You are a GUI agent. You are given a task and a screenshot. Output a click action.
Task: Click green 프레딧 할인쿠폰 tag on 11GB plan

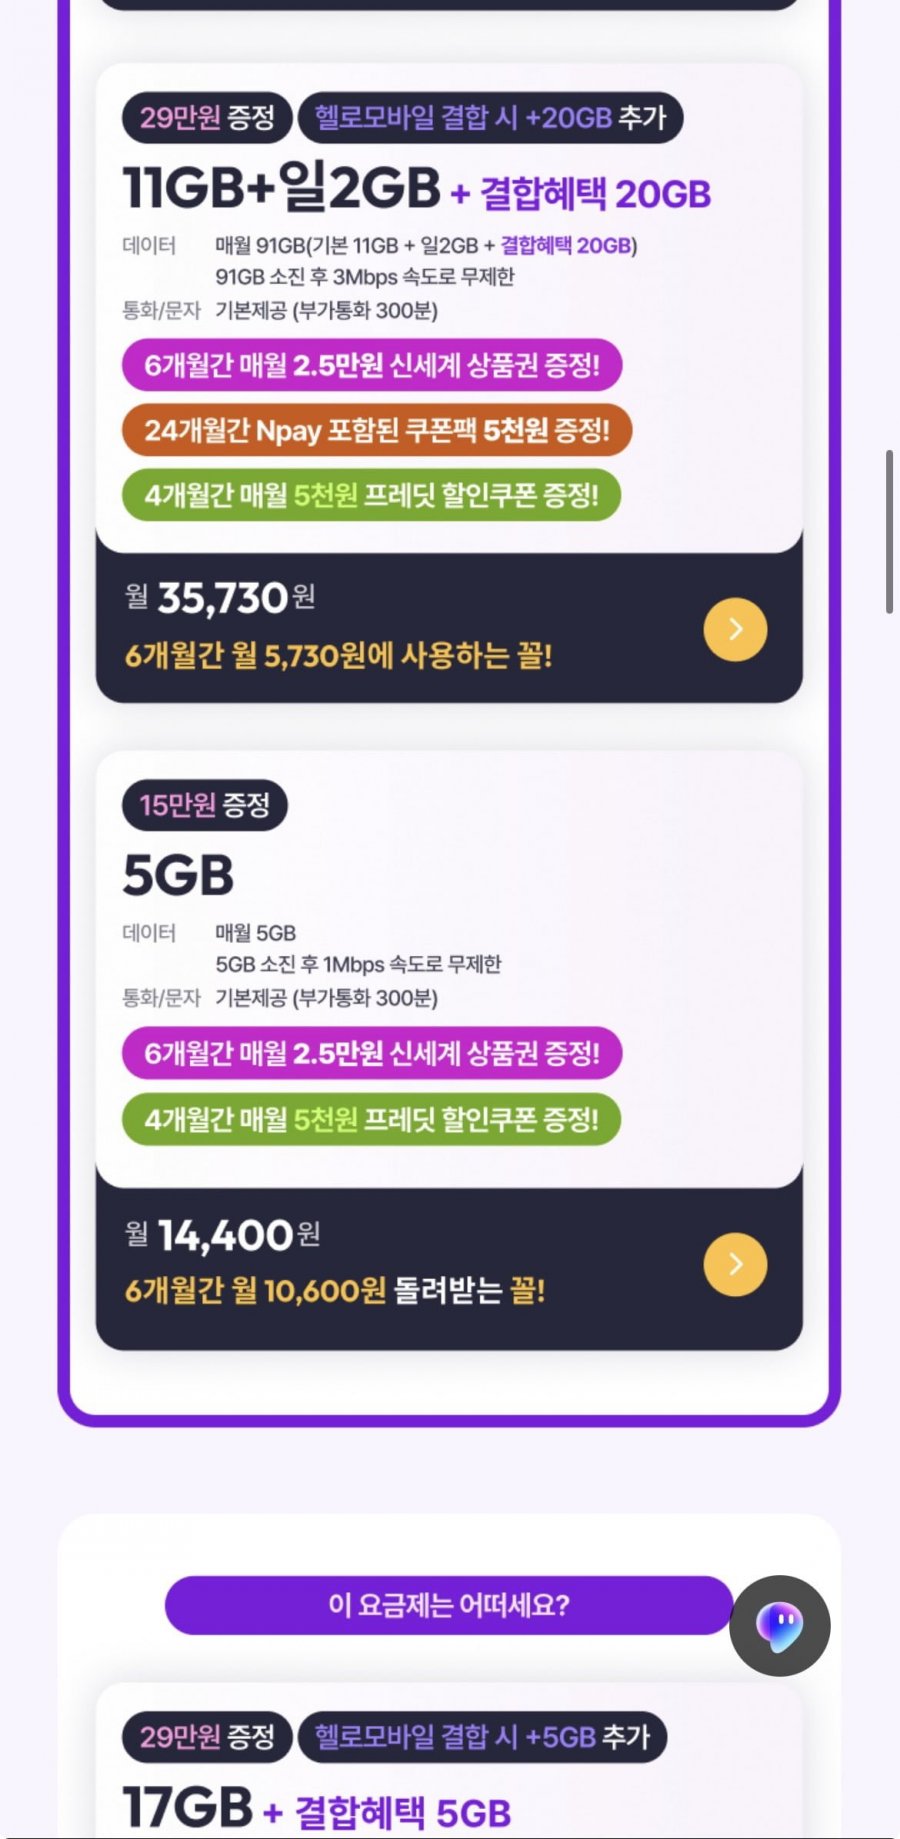pyautogui.click(x=371, y=495)
